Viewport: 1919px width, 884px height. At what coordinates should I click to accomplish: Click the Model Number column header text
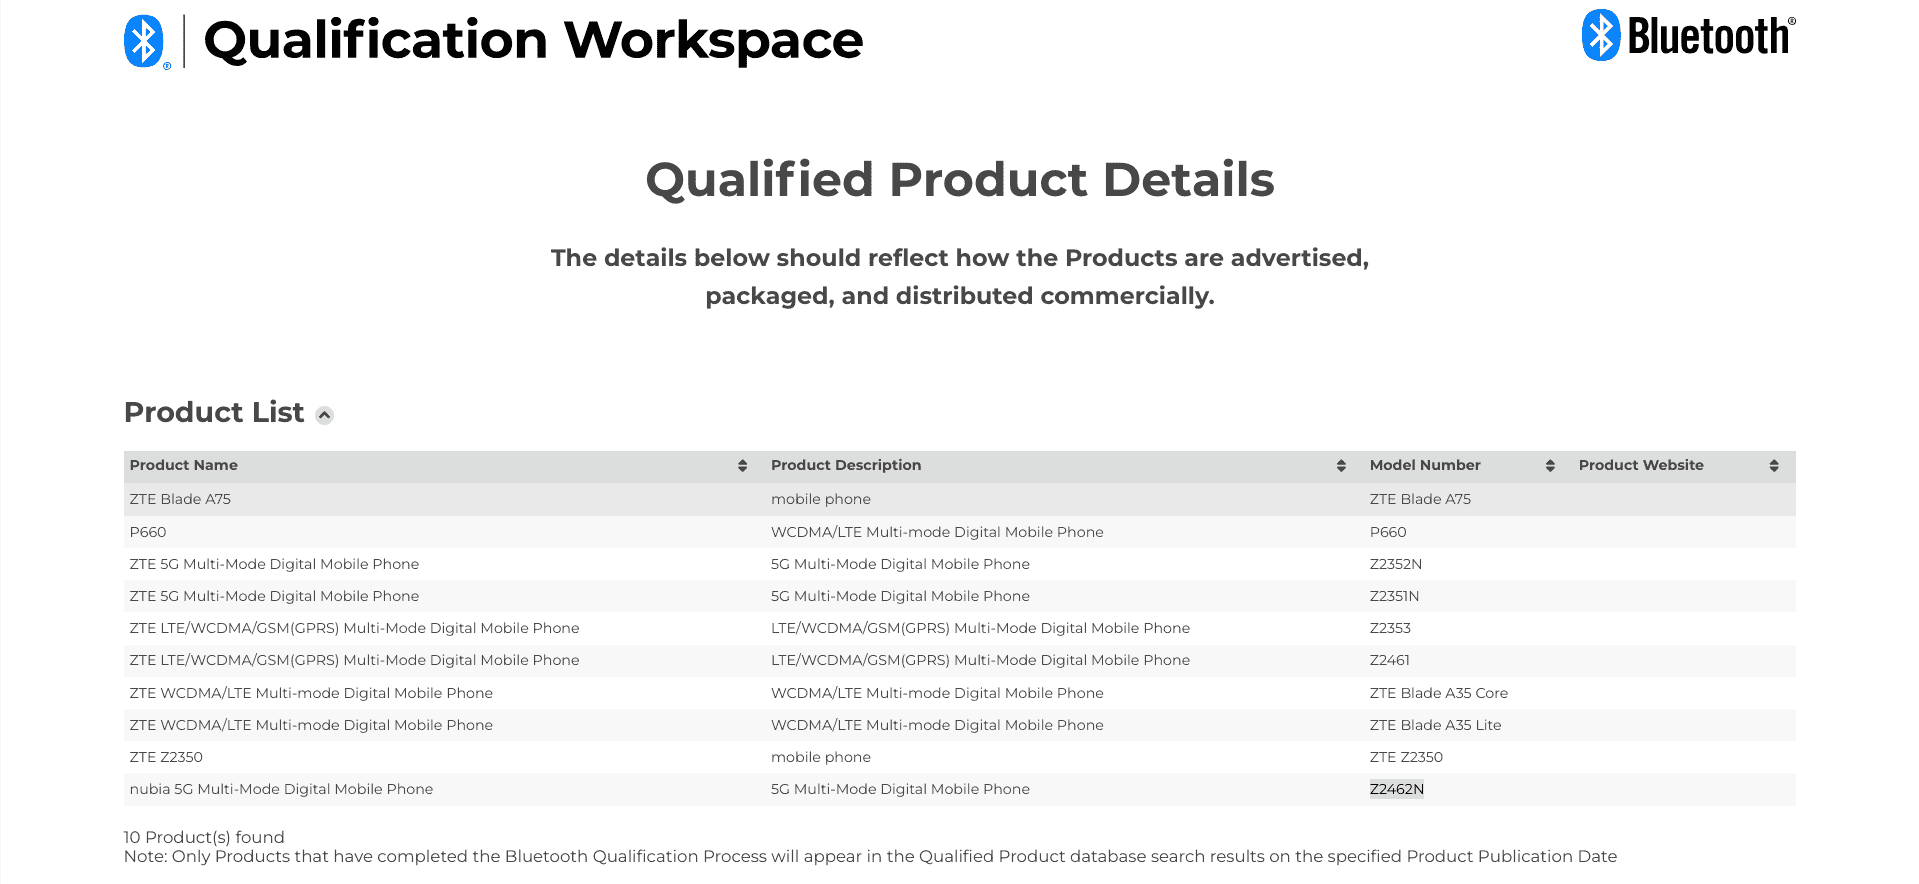point(1425,465)
